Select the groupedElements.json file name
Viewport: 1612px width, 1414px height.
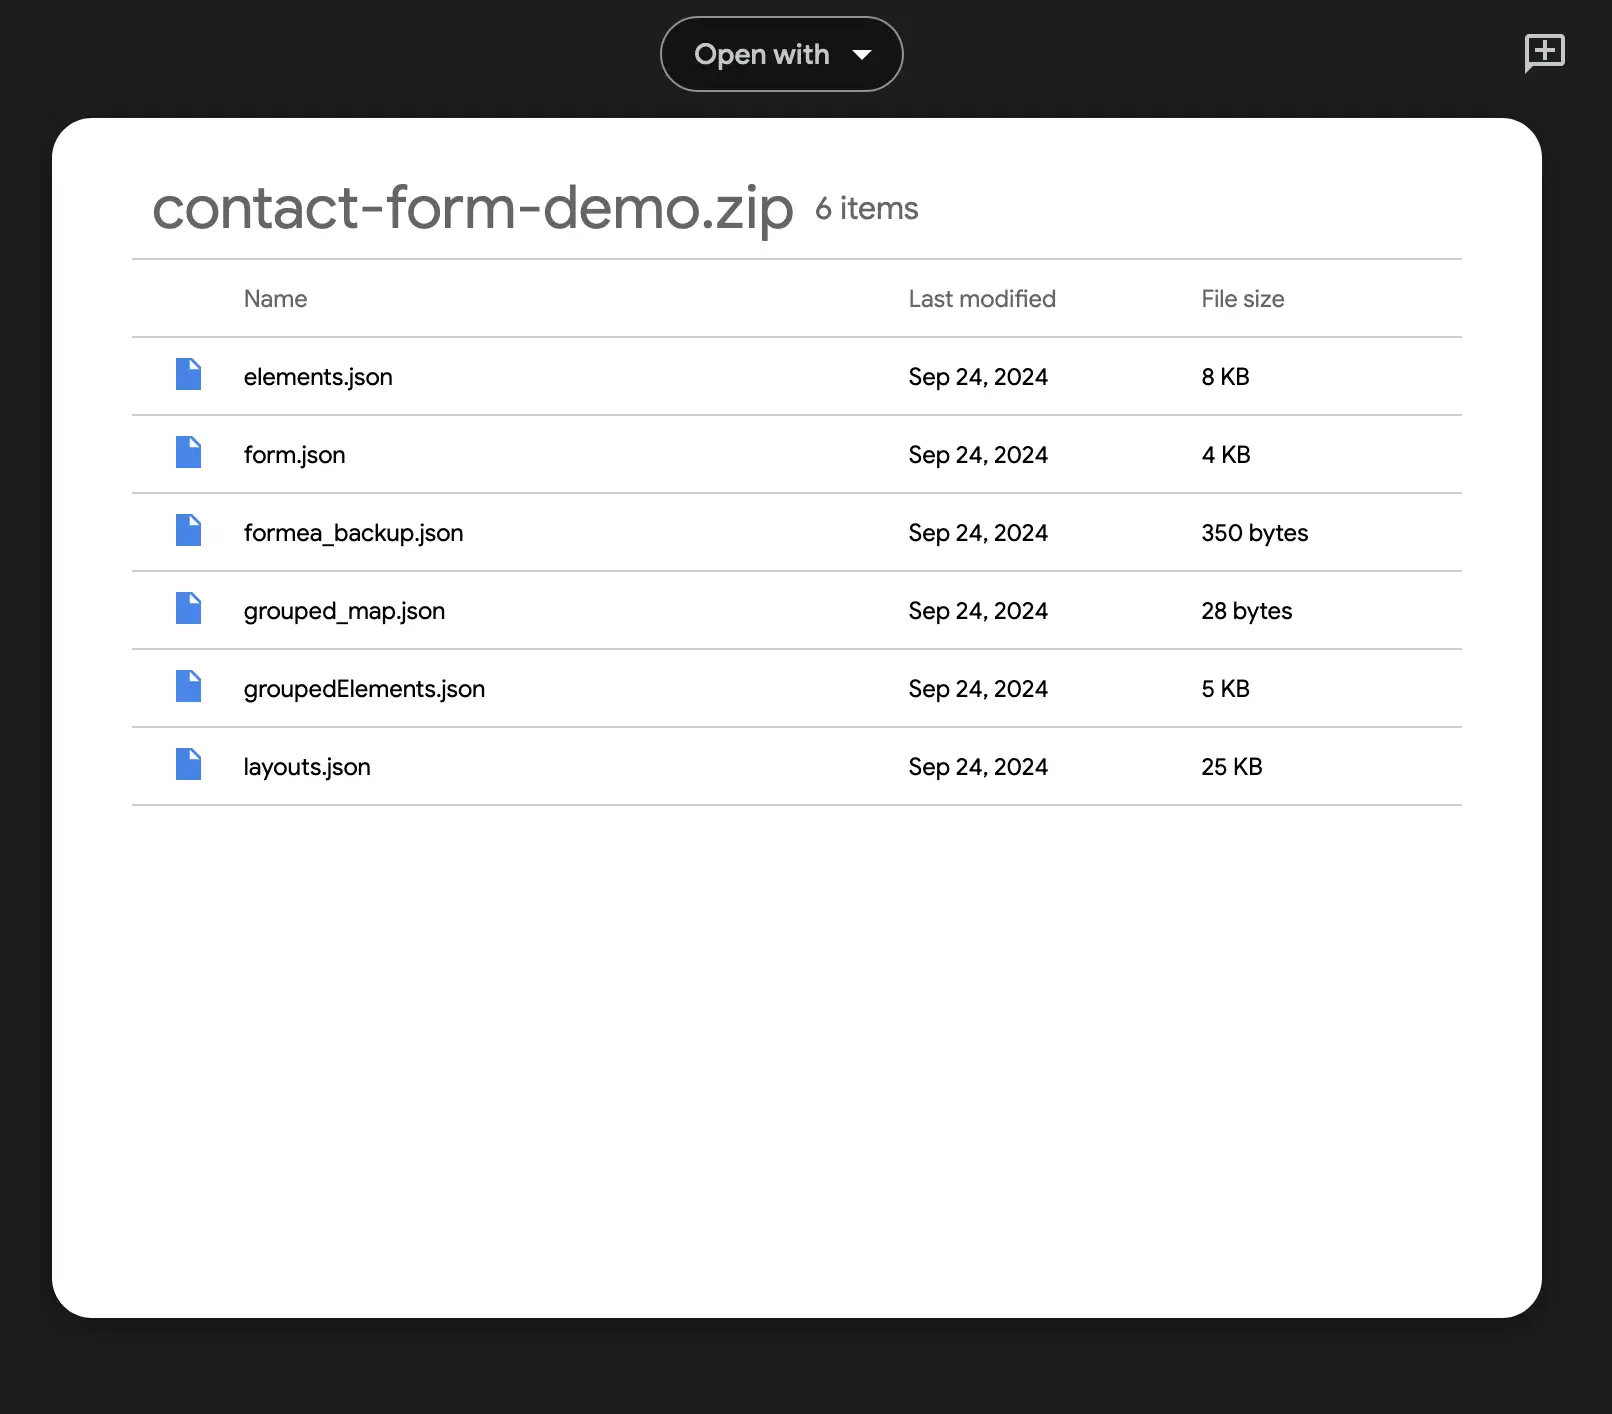pyautogui.click(x=364, y=689)
